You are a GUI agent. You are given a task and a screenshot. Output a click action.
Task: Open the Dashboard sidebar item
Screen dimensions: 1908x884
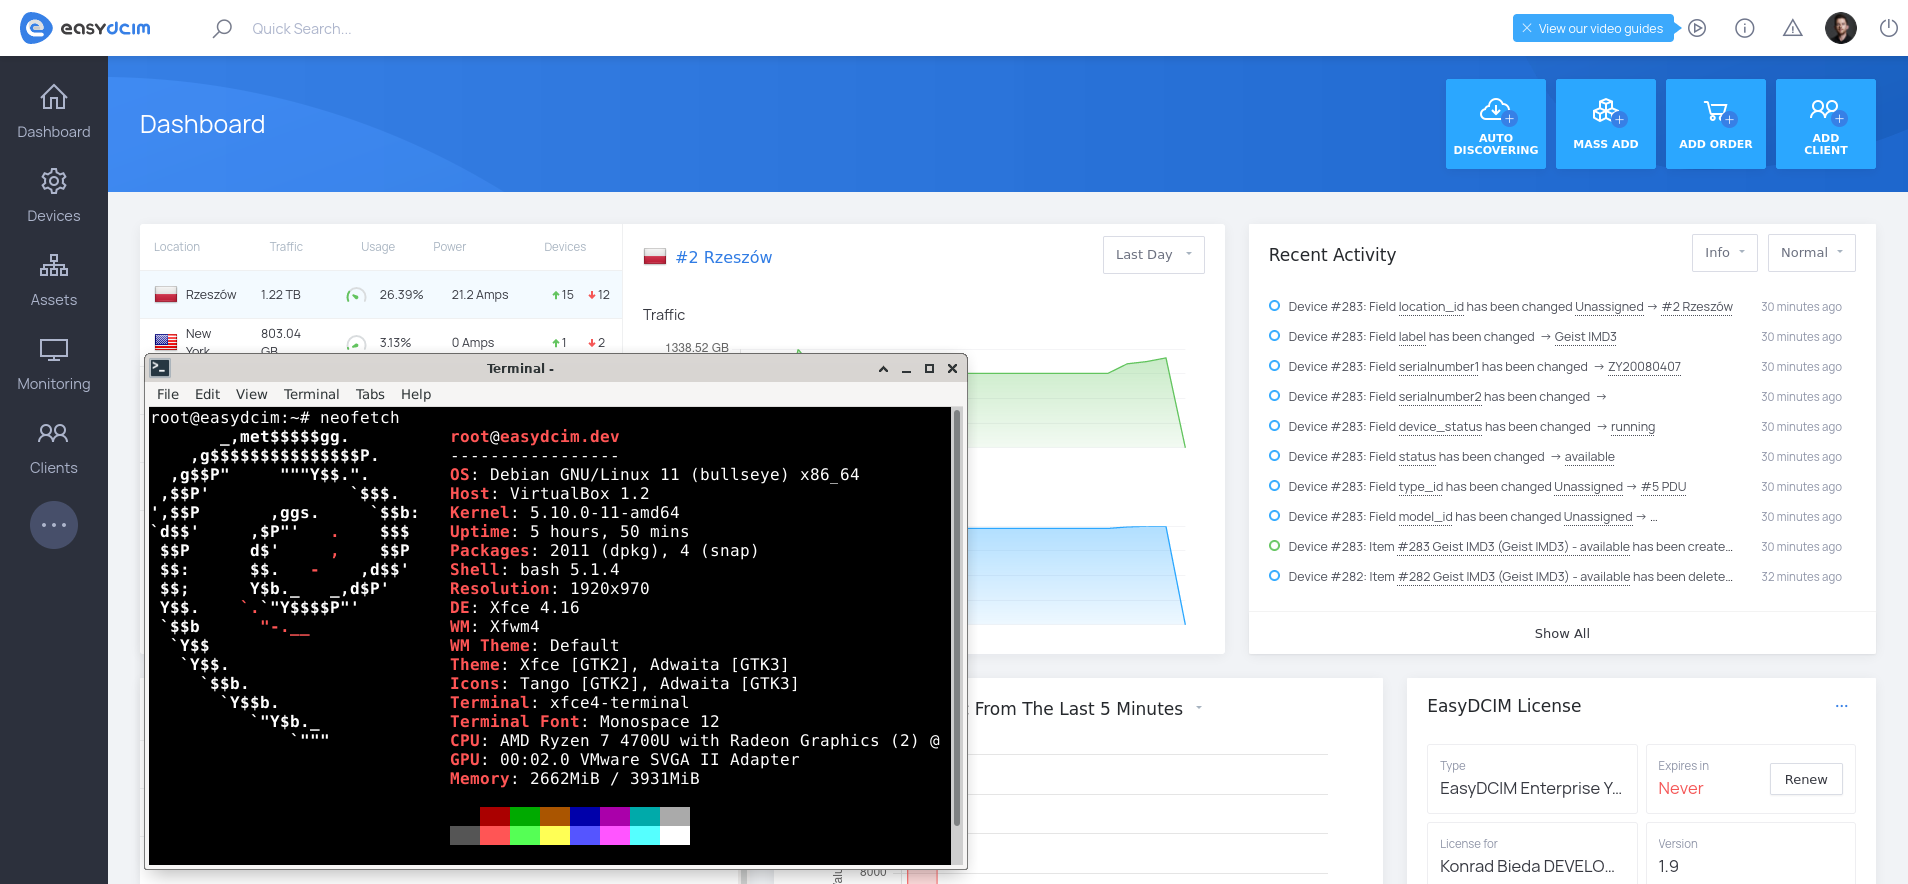(54, 112)
